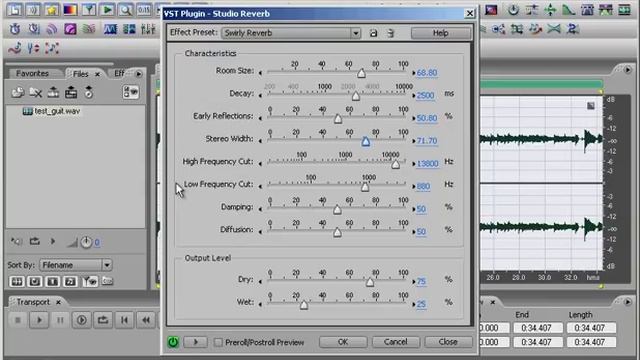Toggle show MIDI files filter button

[70, 281]
